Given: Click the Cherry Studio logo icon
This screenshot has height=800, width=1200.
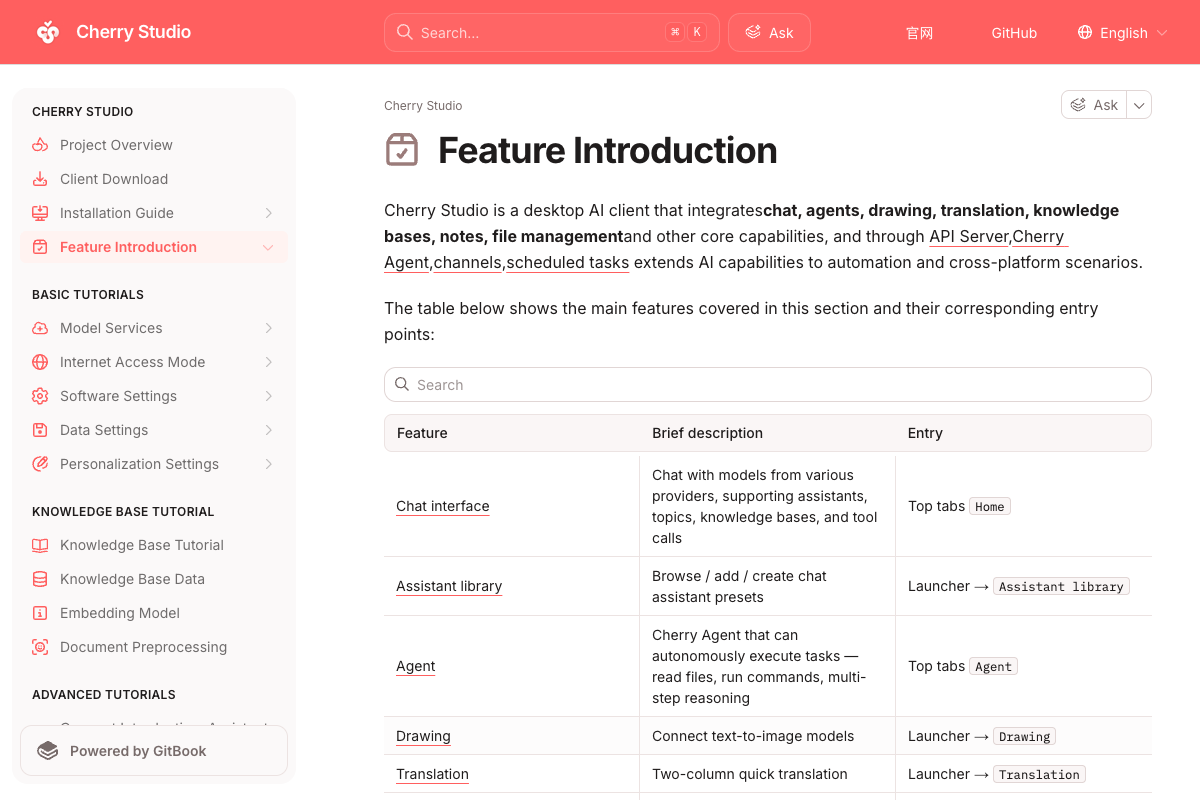Looking at the screenshot, I should pyautogui.click(x=48, y=32).
